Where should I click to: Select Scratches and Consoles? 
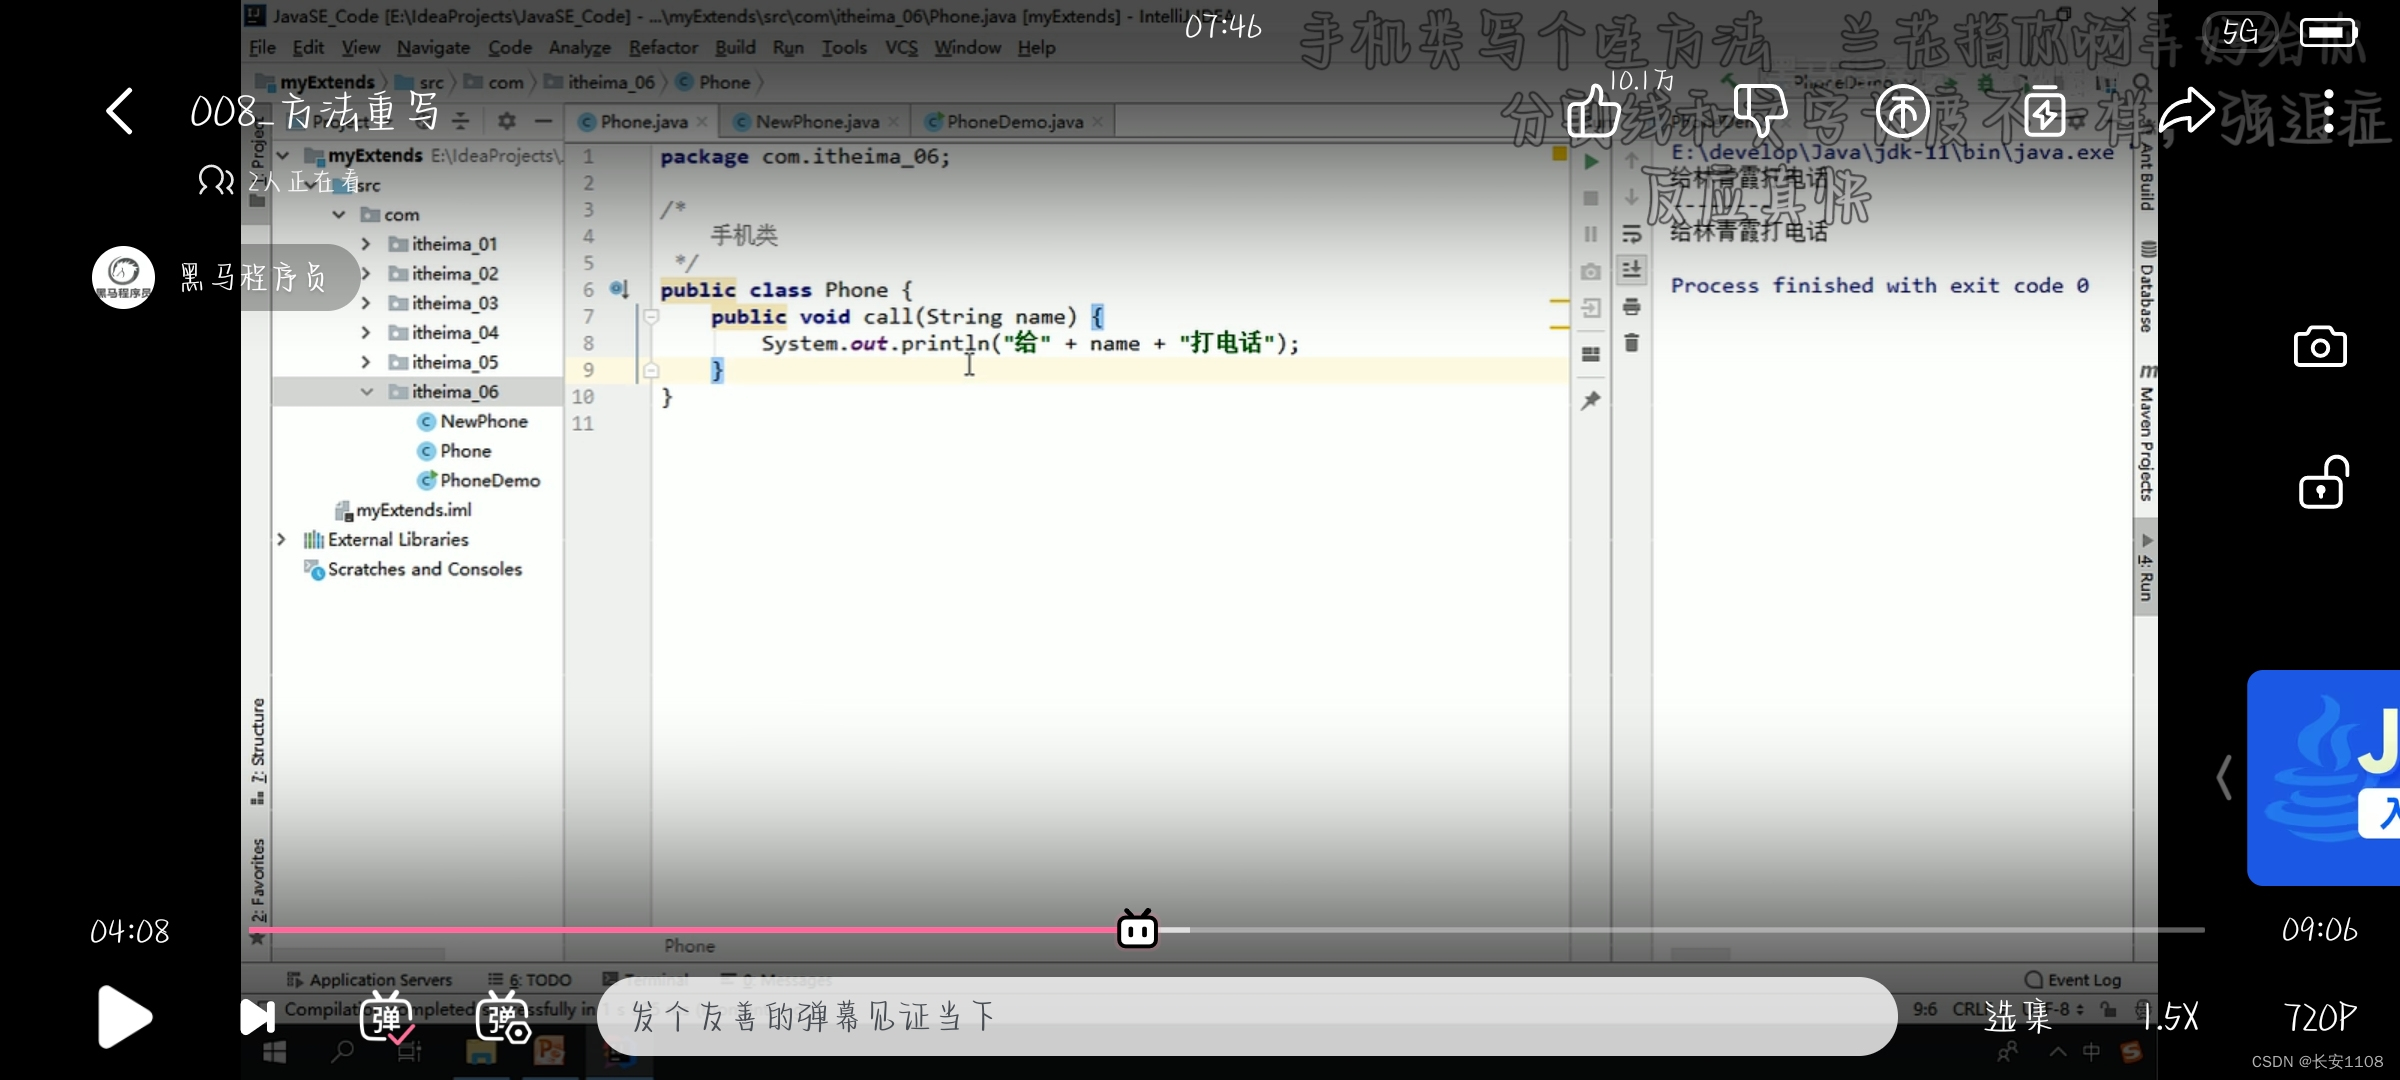click(413, 569)
